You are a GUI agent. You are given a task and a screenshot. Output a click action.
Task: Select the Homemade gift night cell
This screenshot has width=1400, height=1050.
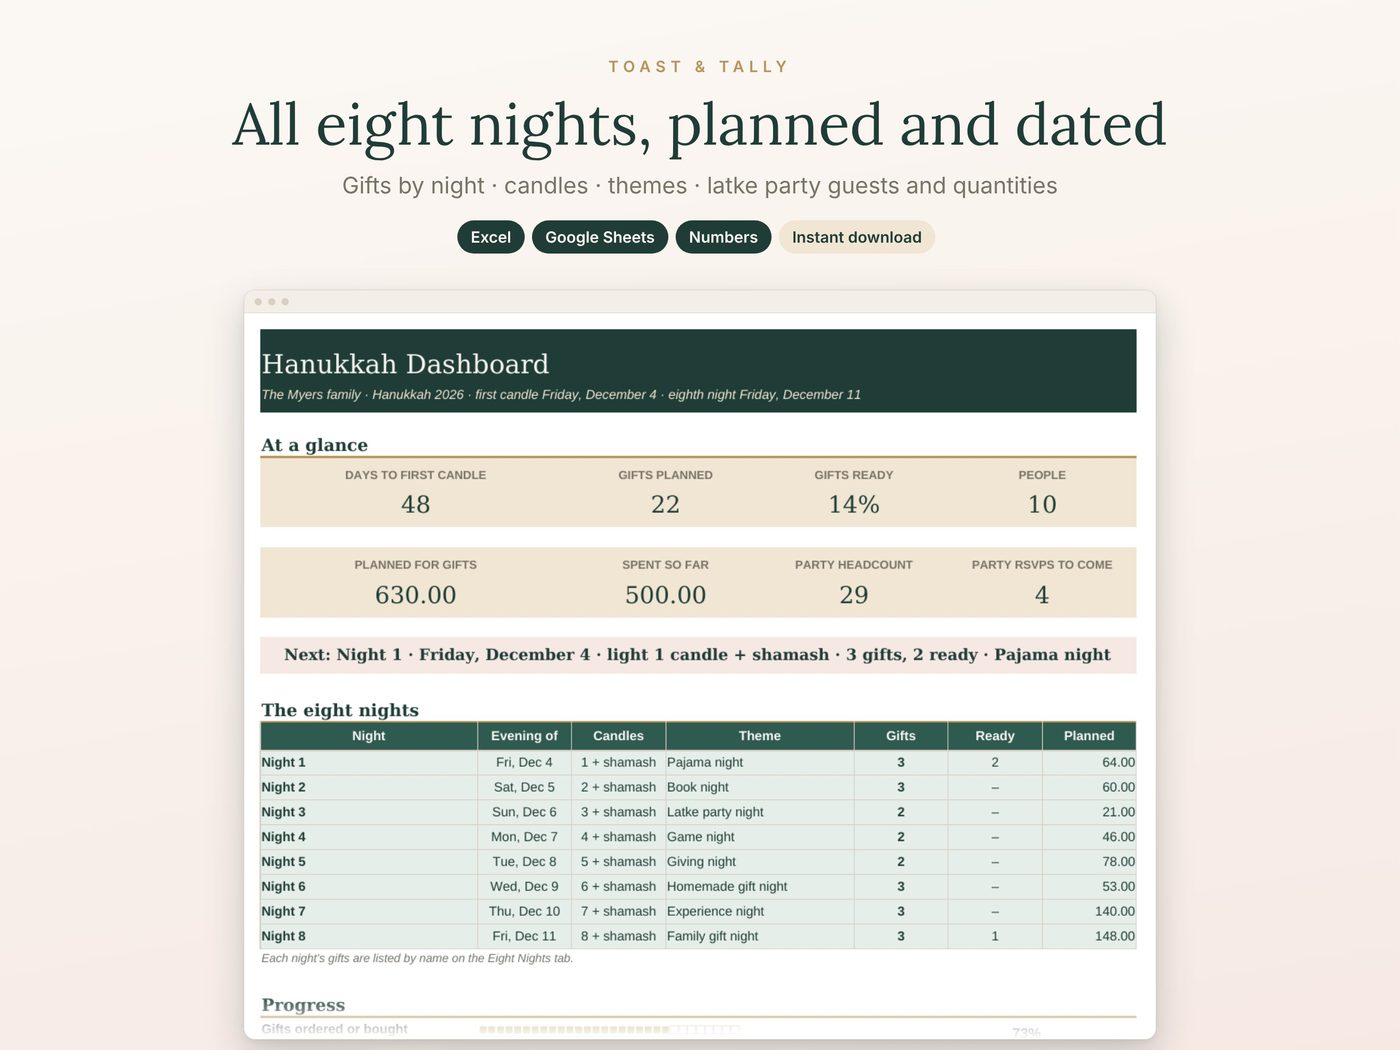760,887
